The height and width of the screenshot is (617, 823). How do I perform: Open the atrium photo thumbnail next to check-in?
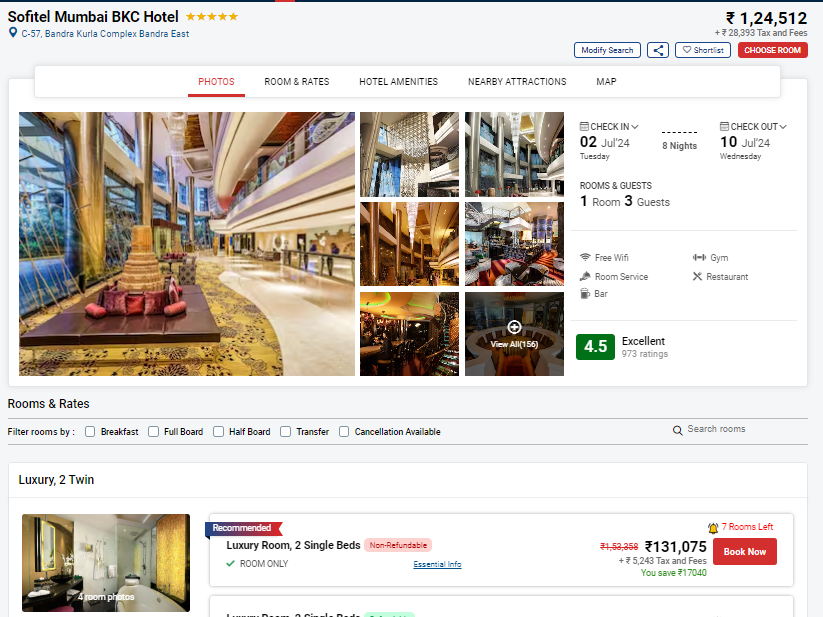tap(514, 154)
